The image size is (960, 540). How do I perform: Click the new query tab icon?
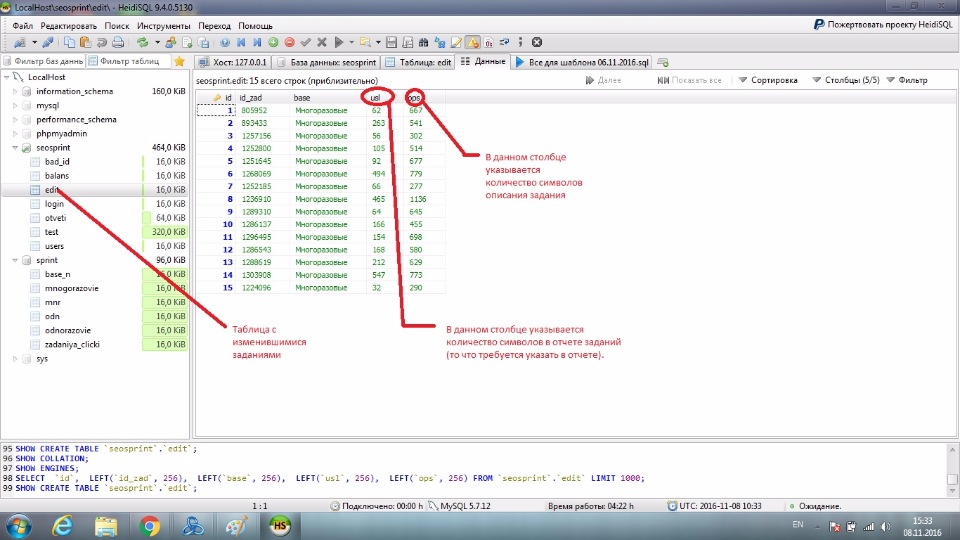pos(662,62)
